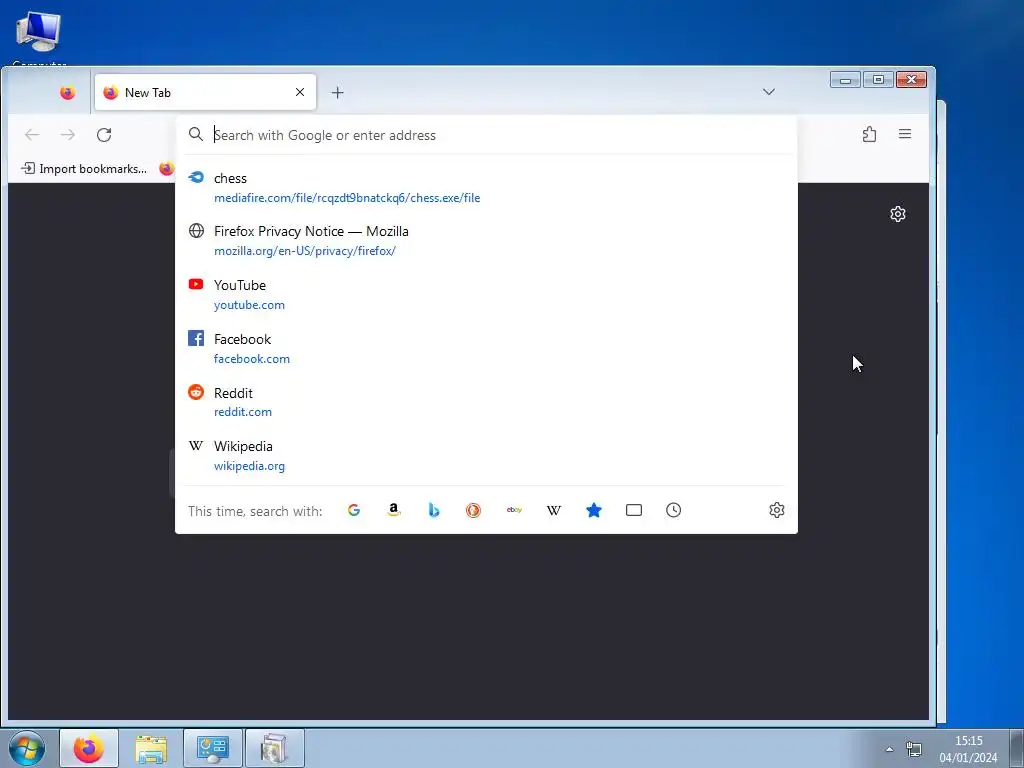
Task: Click the Show desktop strip at the taskbar's end
Action: click(1017, 748)
